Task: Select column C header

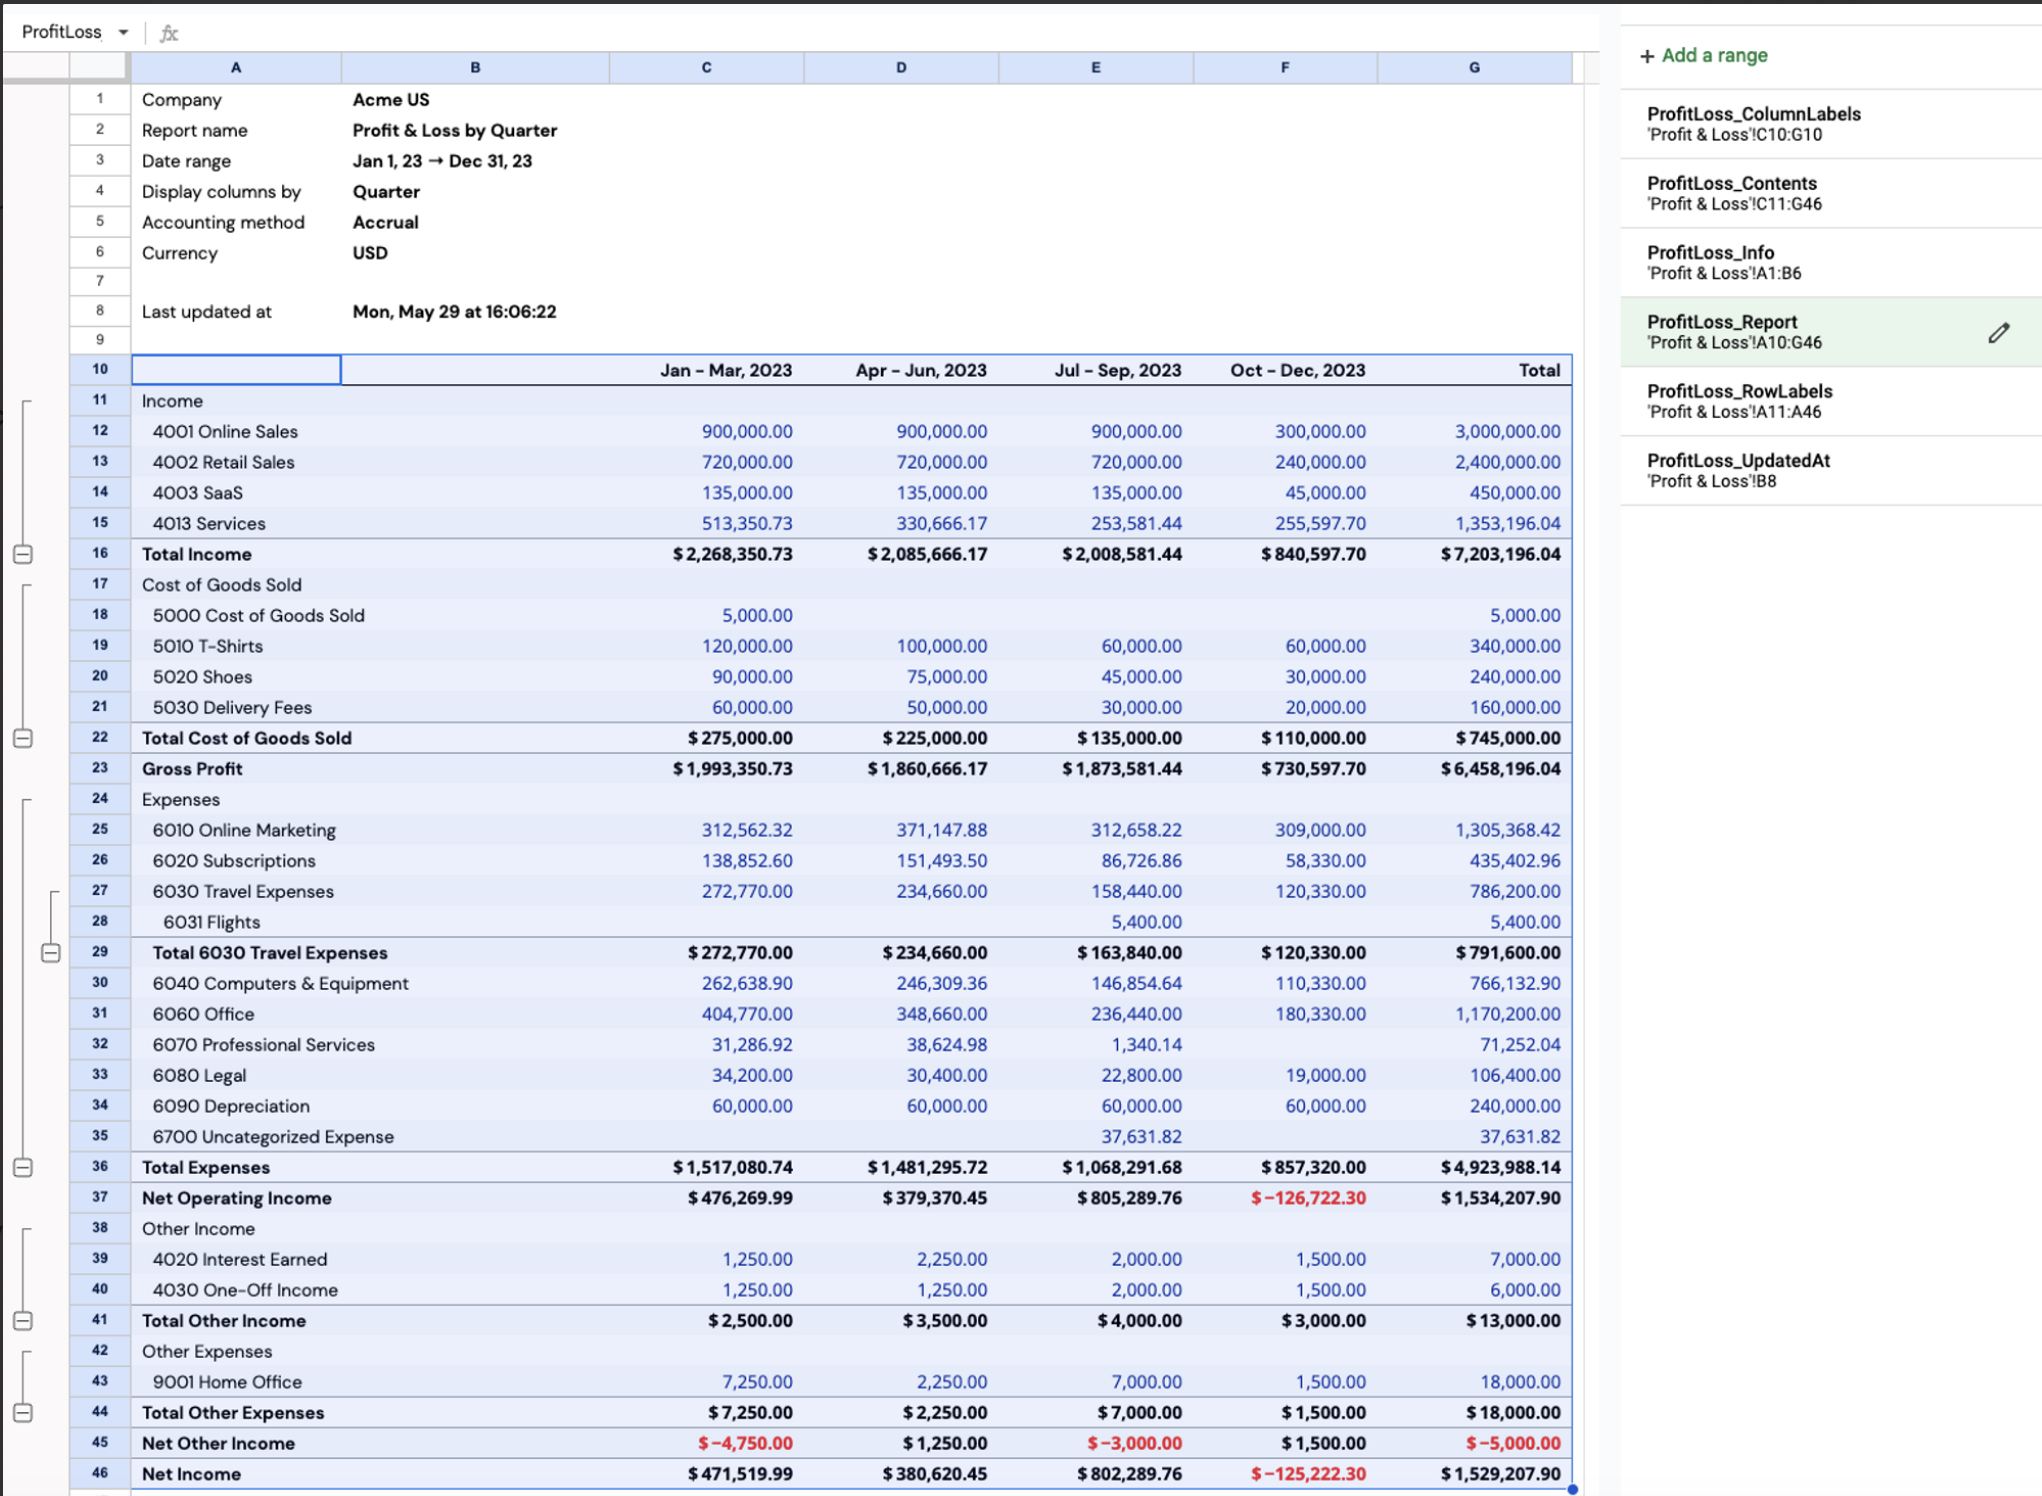Action: [706, 67]
